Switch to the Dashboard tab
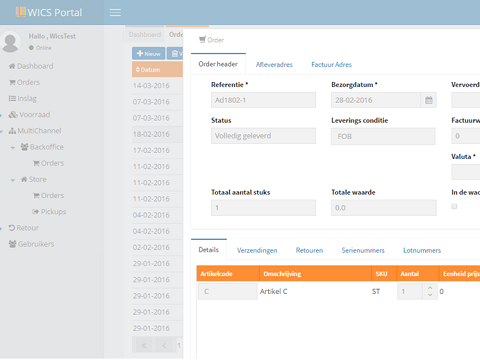This screenshot has height=360, width=480. [x=145, y=35]
